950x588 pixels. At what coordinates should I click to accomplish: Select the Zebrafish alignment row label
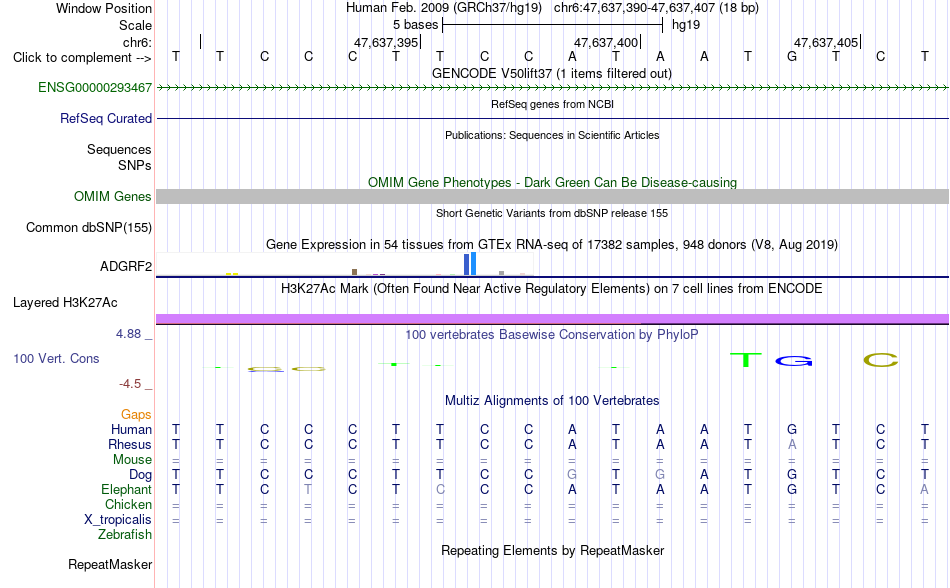click(125, 534)
